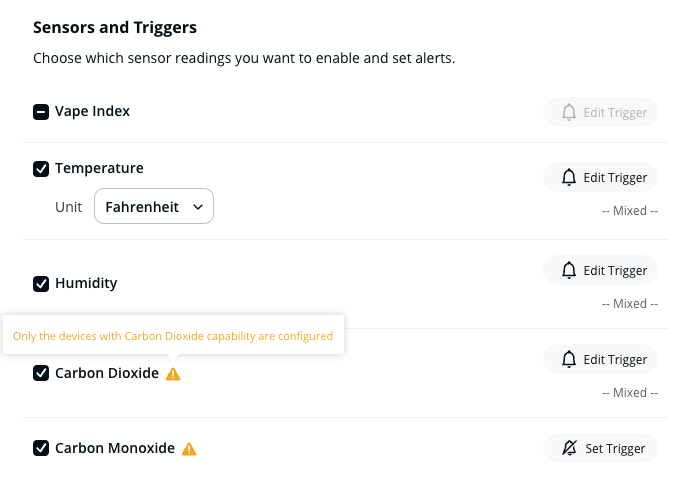Viewport: 688px width, 478px height.
Task: Uncheck the Carbon Dioxide checkbox
Action: click(x=41, y=373)
